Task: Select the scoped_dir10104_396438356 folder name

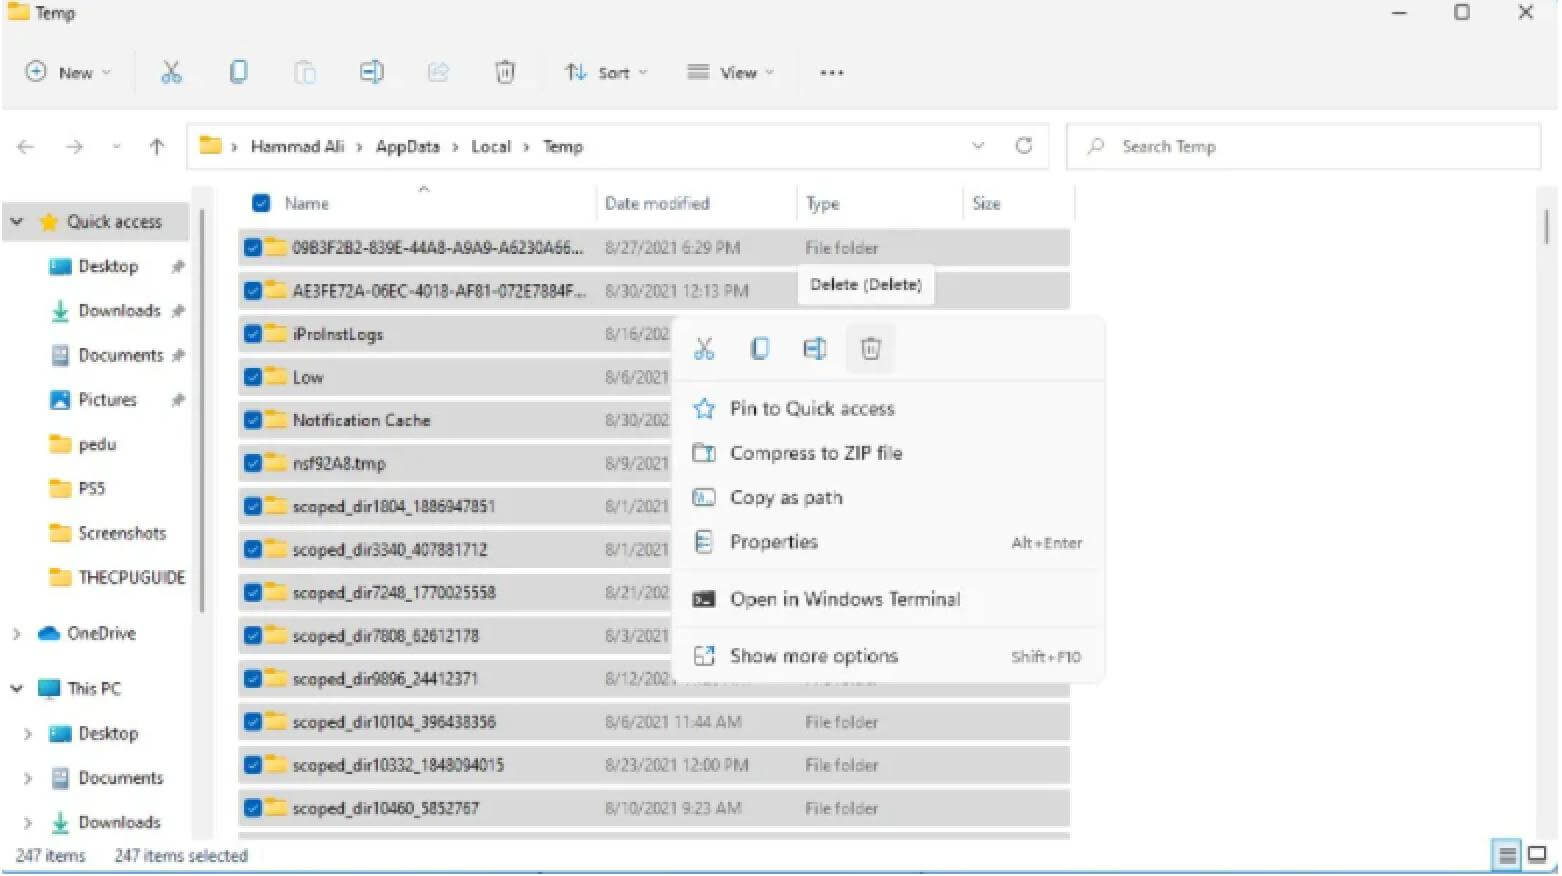Action: tap(394, 722)
